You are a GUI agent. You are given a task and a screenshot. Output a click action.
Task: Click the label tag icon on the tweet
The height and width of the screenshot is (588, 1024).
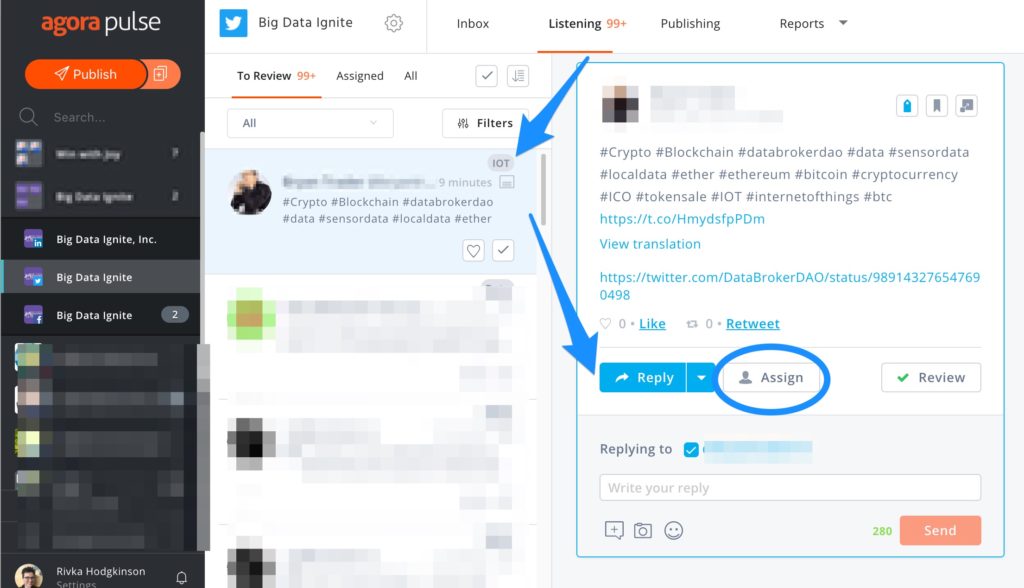point(907,106)
